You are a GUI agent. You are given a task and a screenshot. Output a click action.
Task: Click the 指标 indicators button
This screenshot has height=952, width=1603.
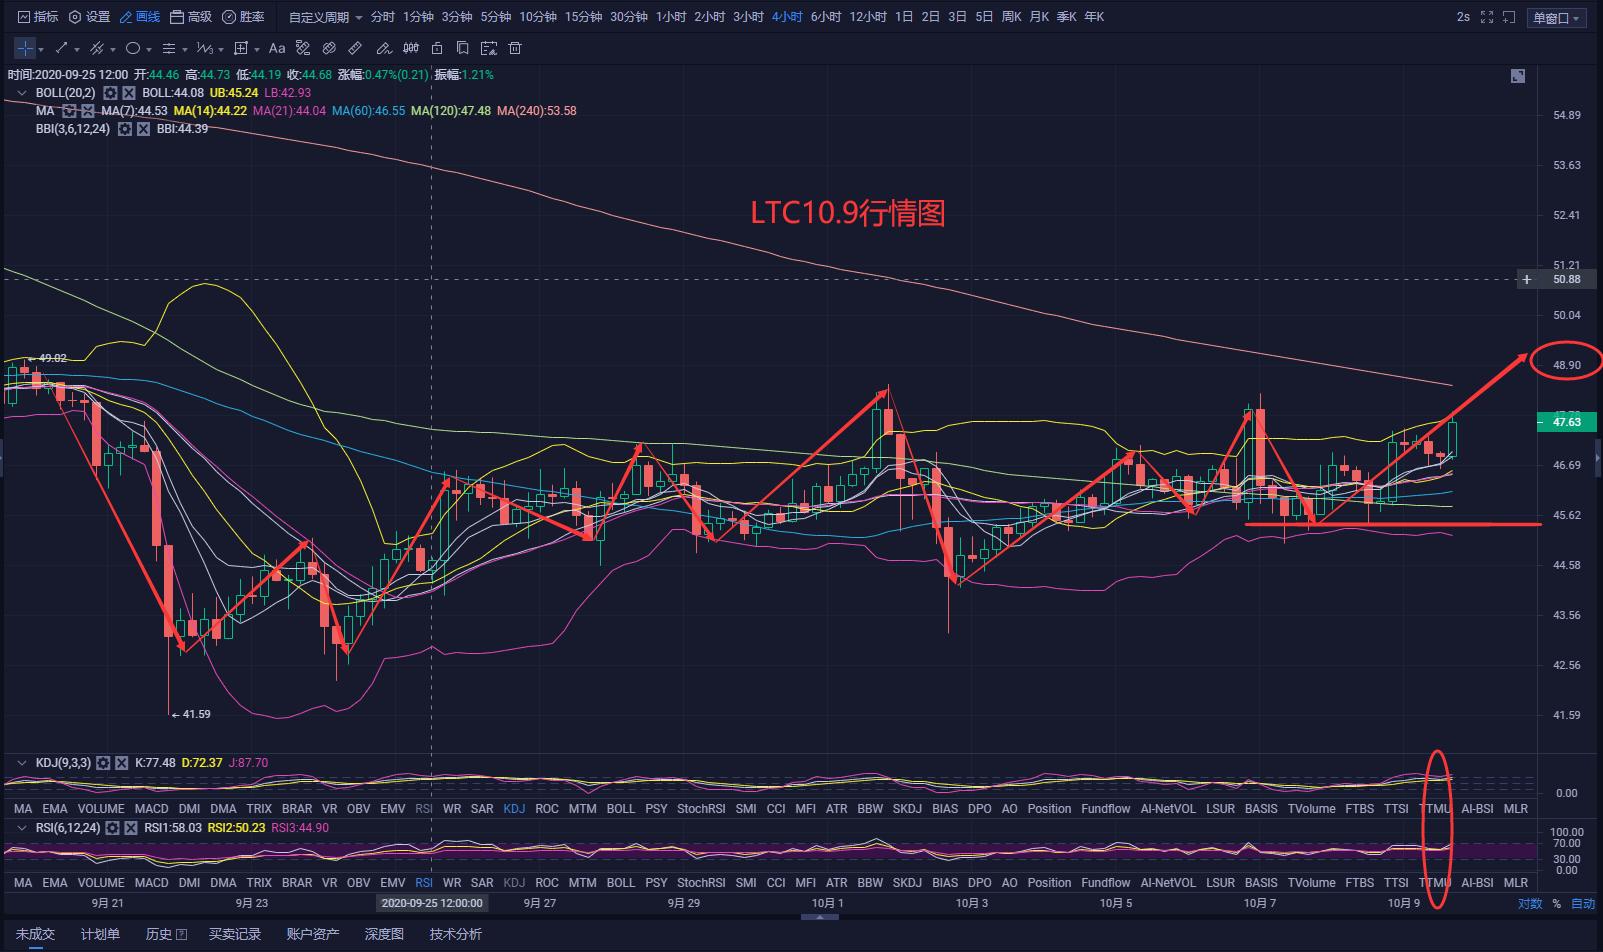click(38, 17)
